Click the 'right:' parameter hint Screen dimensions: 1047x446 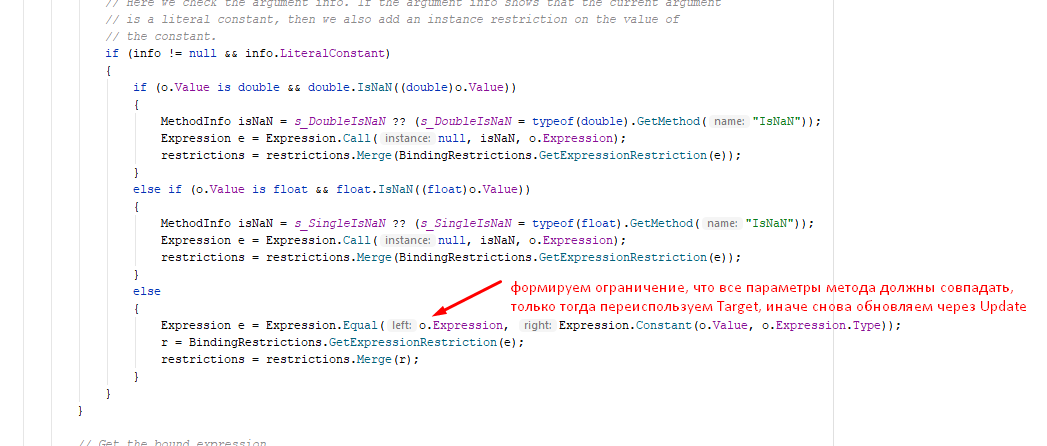coord(537,326)
